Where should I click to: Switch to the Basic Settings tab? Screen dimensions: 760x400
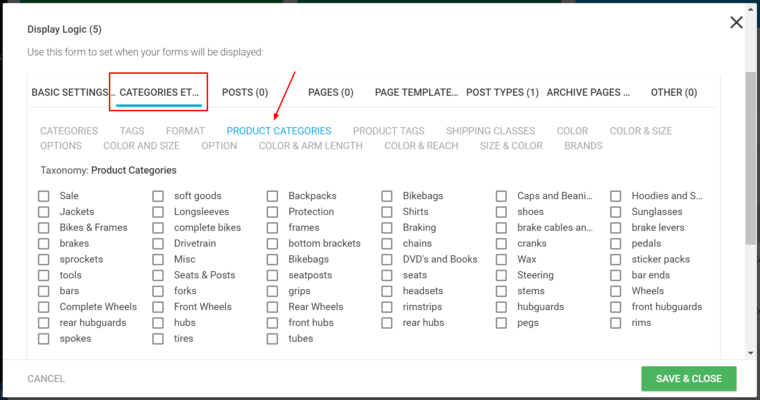pos(72,93)
